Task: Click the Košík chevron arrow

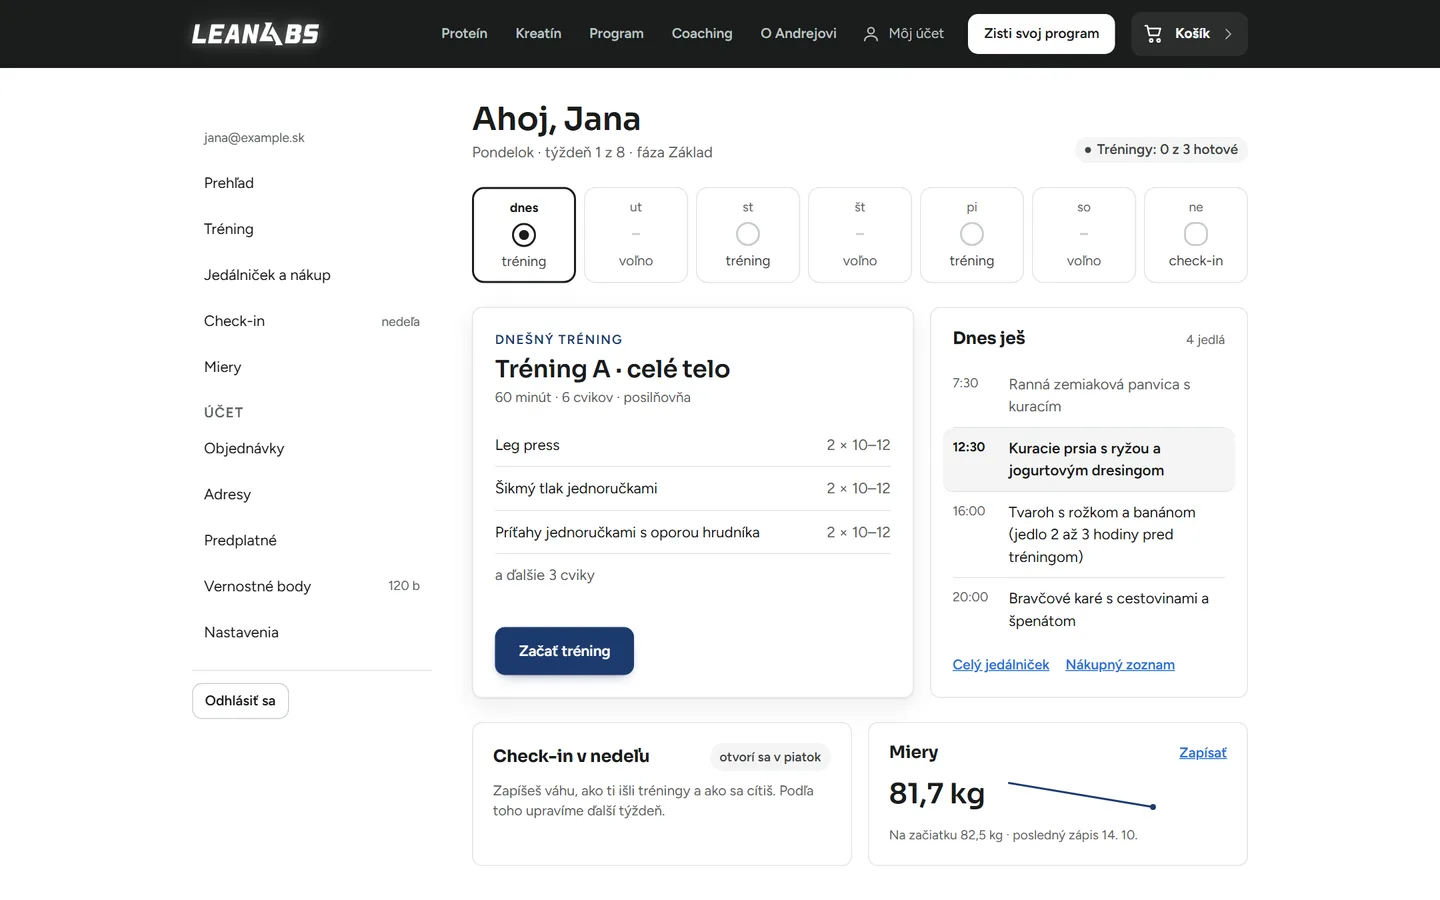Action: 1228,34
